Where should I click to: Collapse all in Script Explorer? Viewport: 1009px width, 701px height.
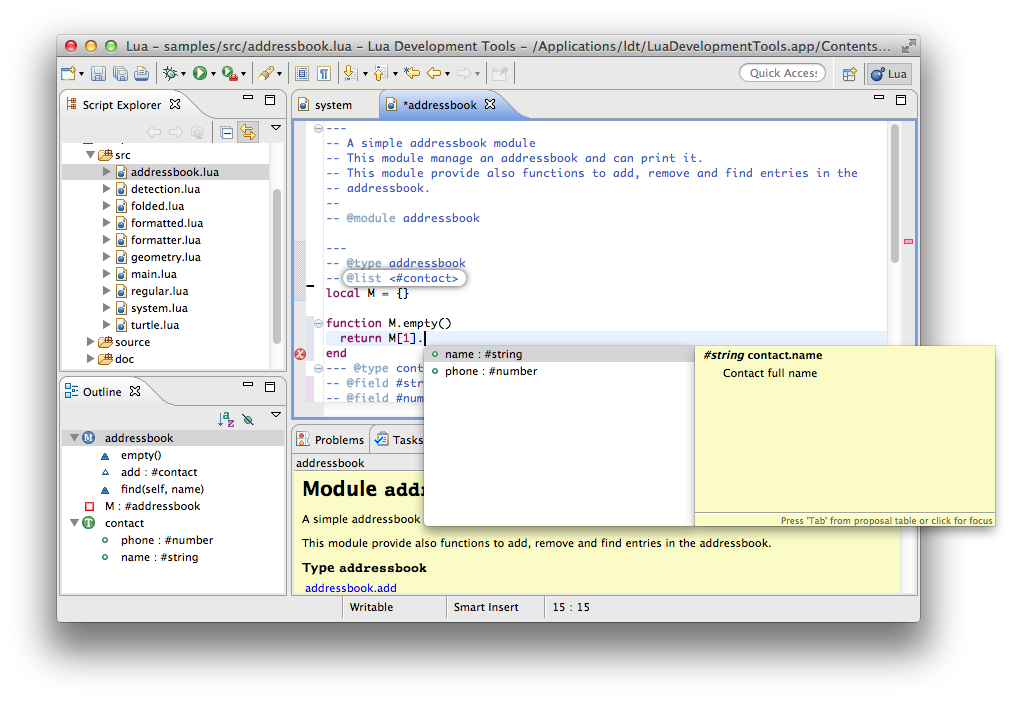point(227,133)
